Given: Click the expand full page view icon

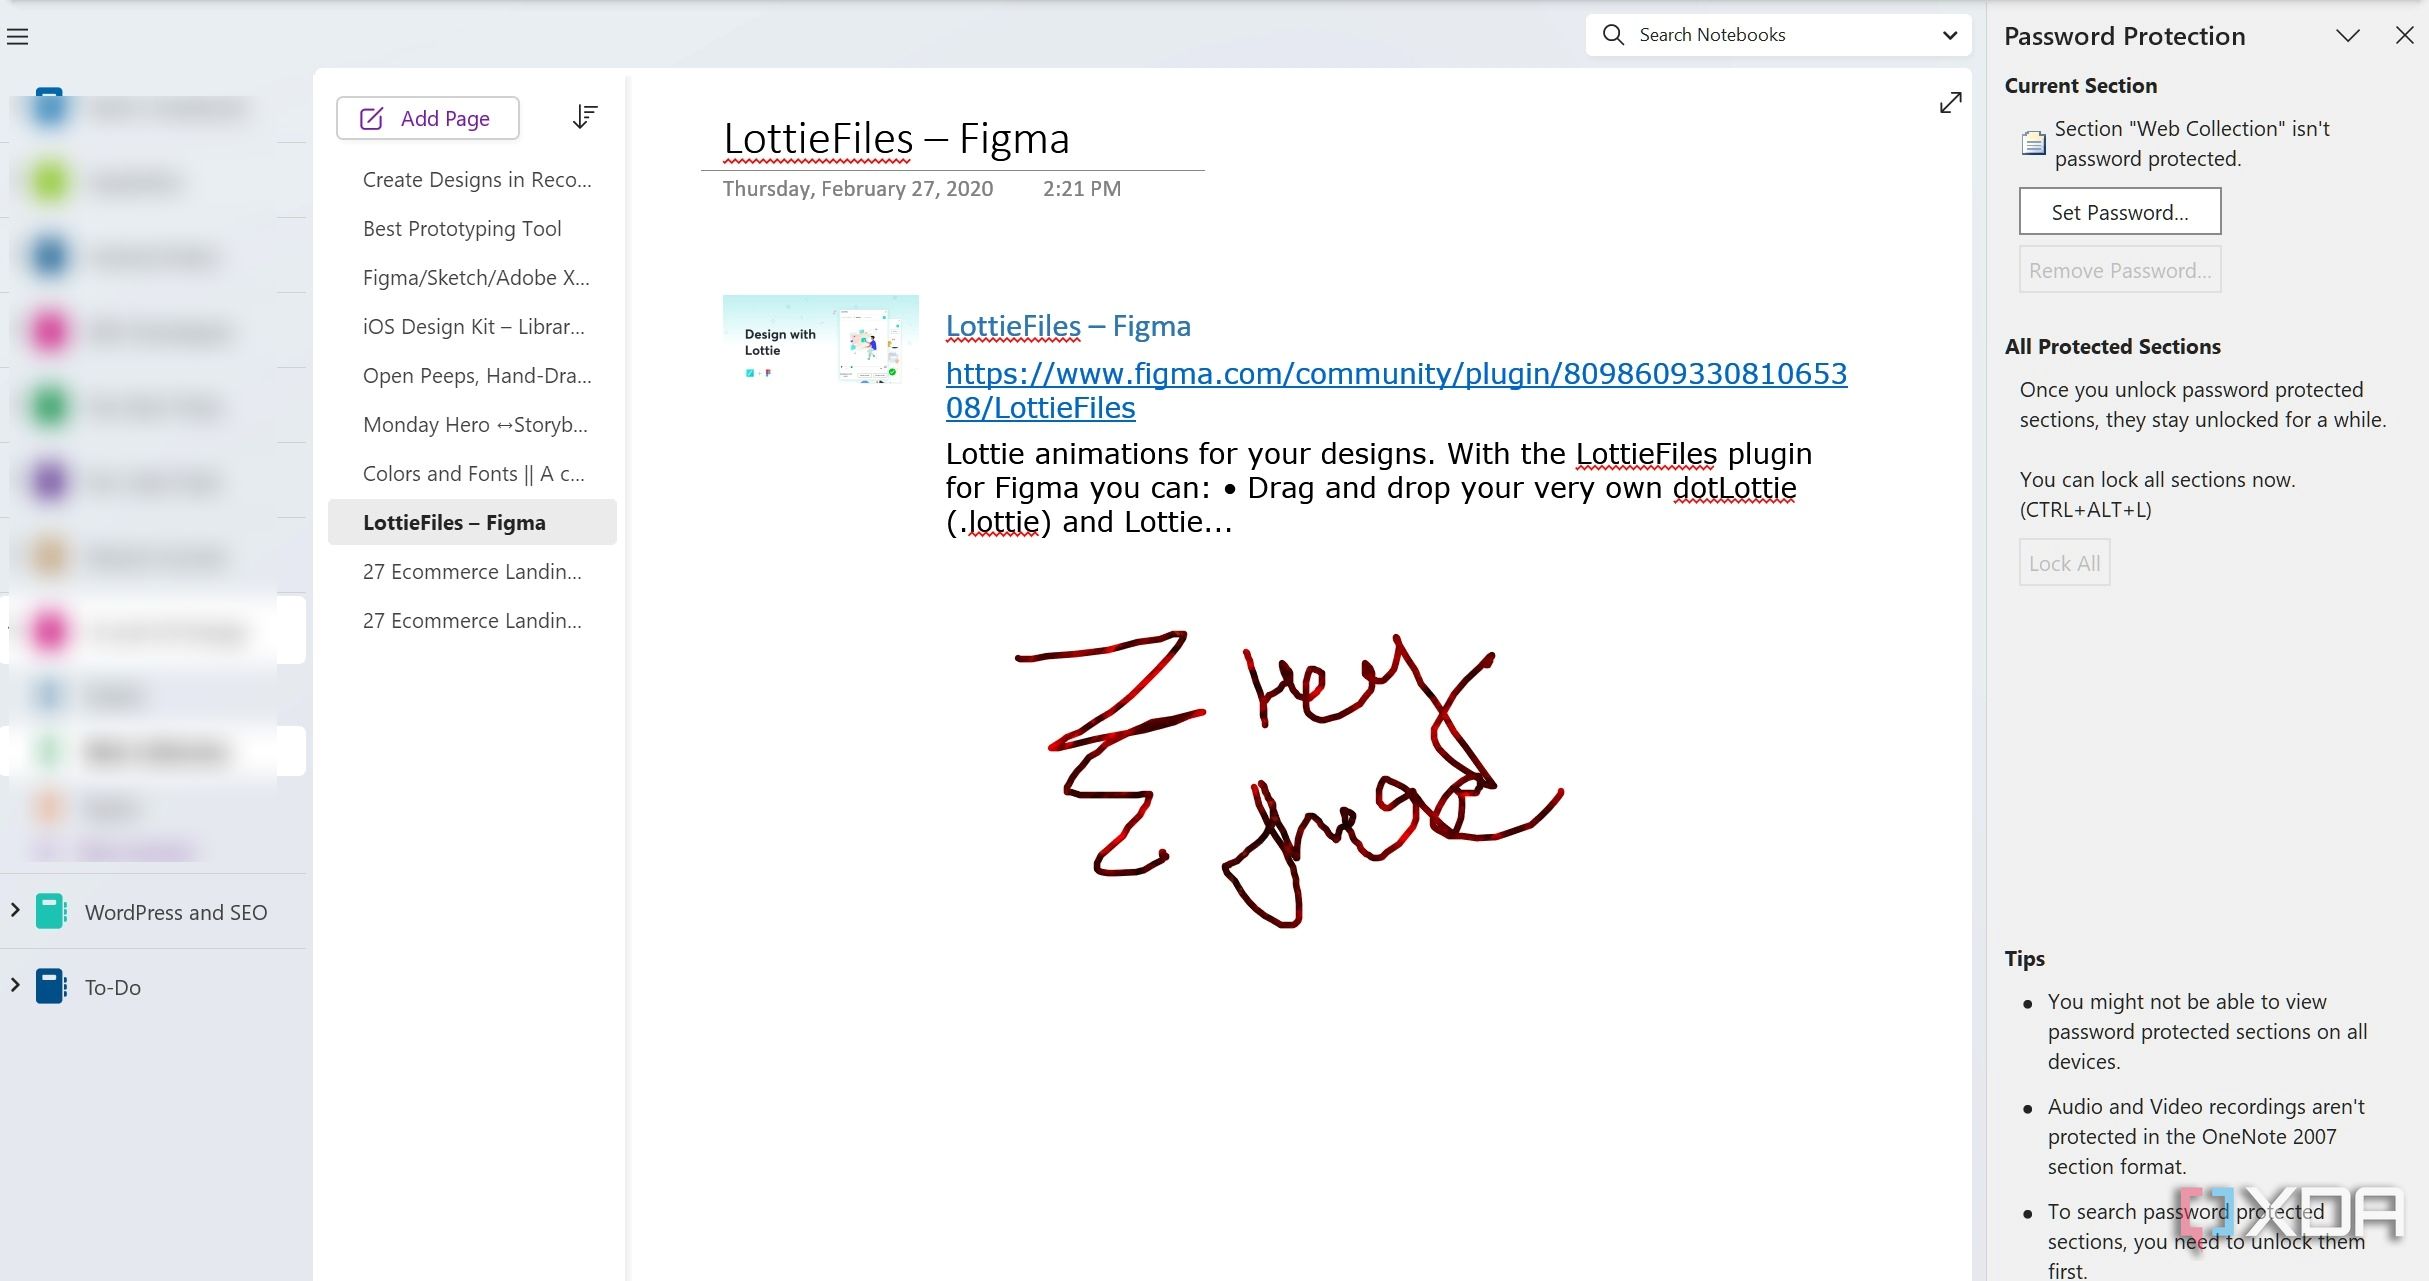Looking at the screenshot, I should click(1950, 103).
